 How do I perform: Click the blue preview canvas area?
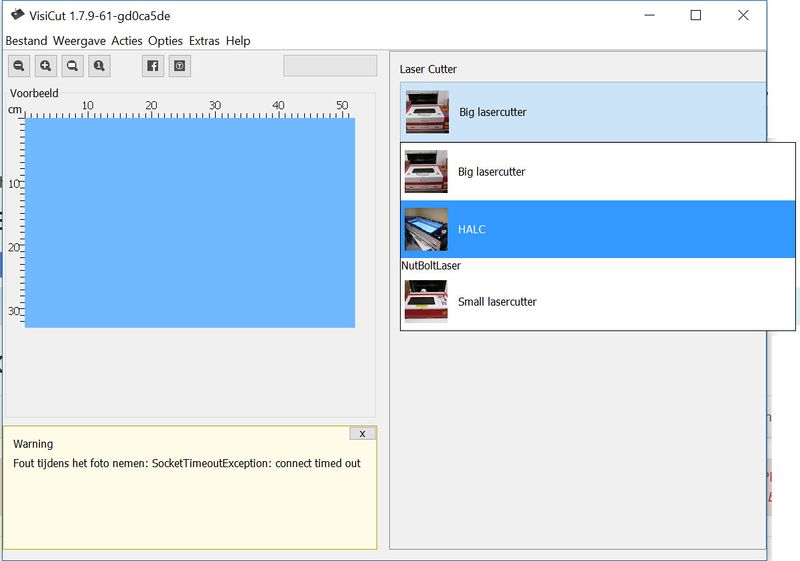pos(190,222)
